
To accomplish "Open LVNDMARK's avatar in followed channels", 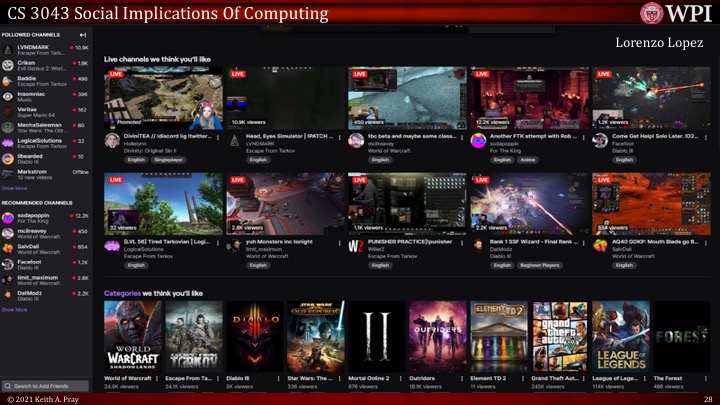I will [8, 49].
